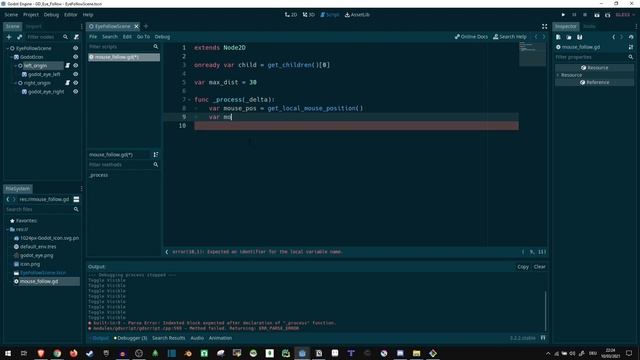
Task: Toggle FileSystem split view mode
Action: point(76,200)
